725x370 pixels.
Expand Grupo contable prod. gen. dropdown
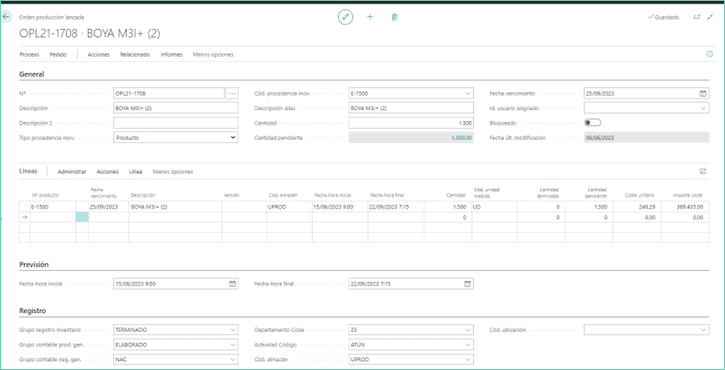(233, 345)
